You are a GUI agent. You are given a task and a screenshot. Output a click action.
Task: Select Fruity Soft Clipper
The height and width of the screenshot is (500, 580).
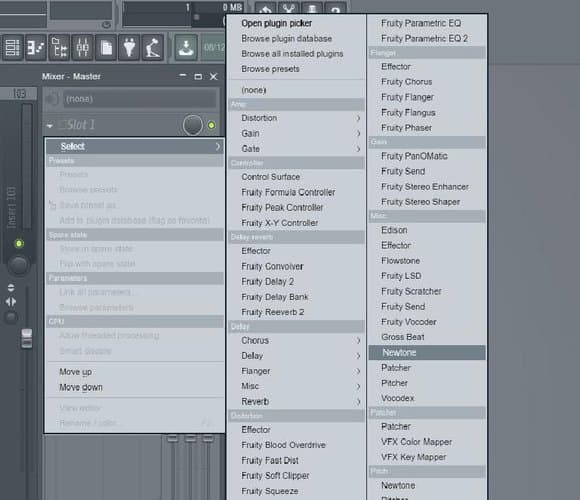(x=296, y=476)
